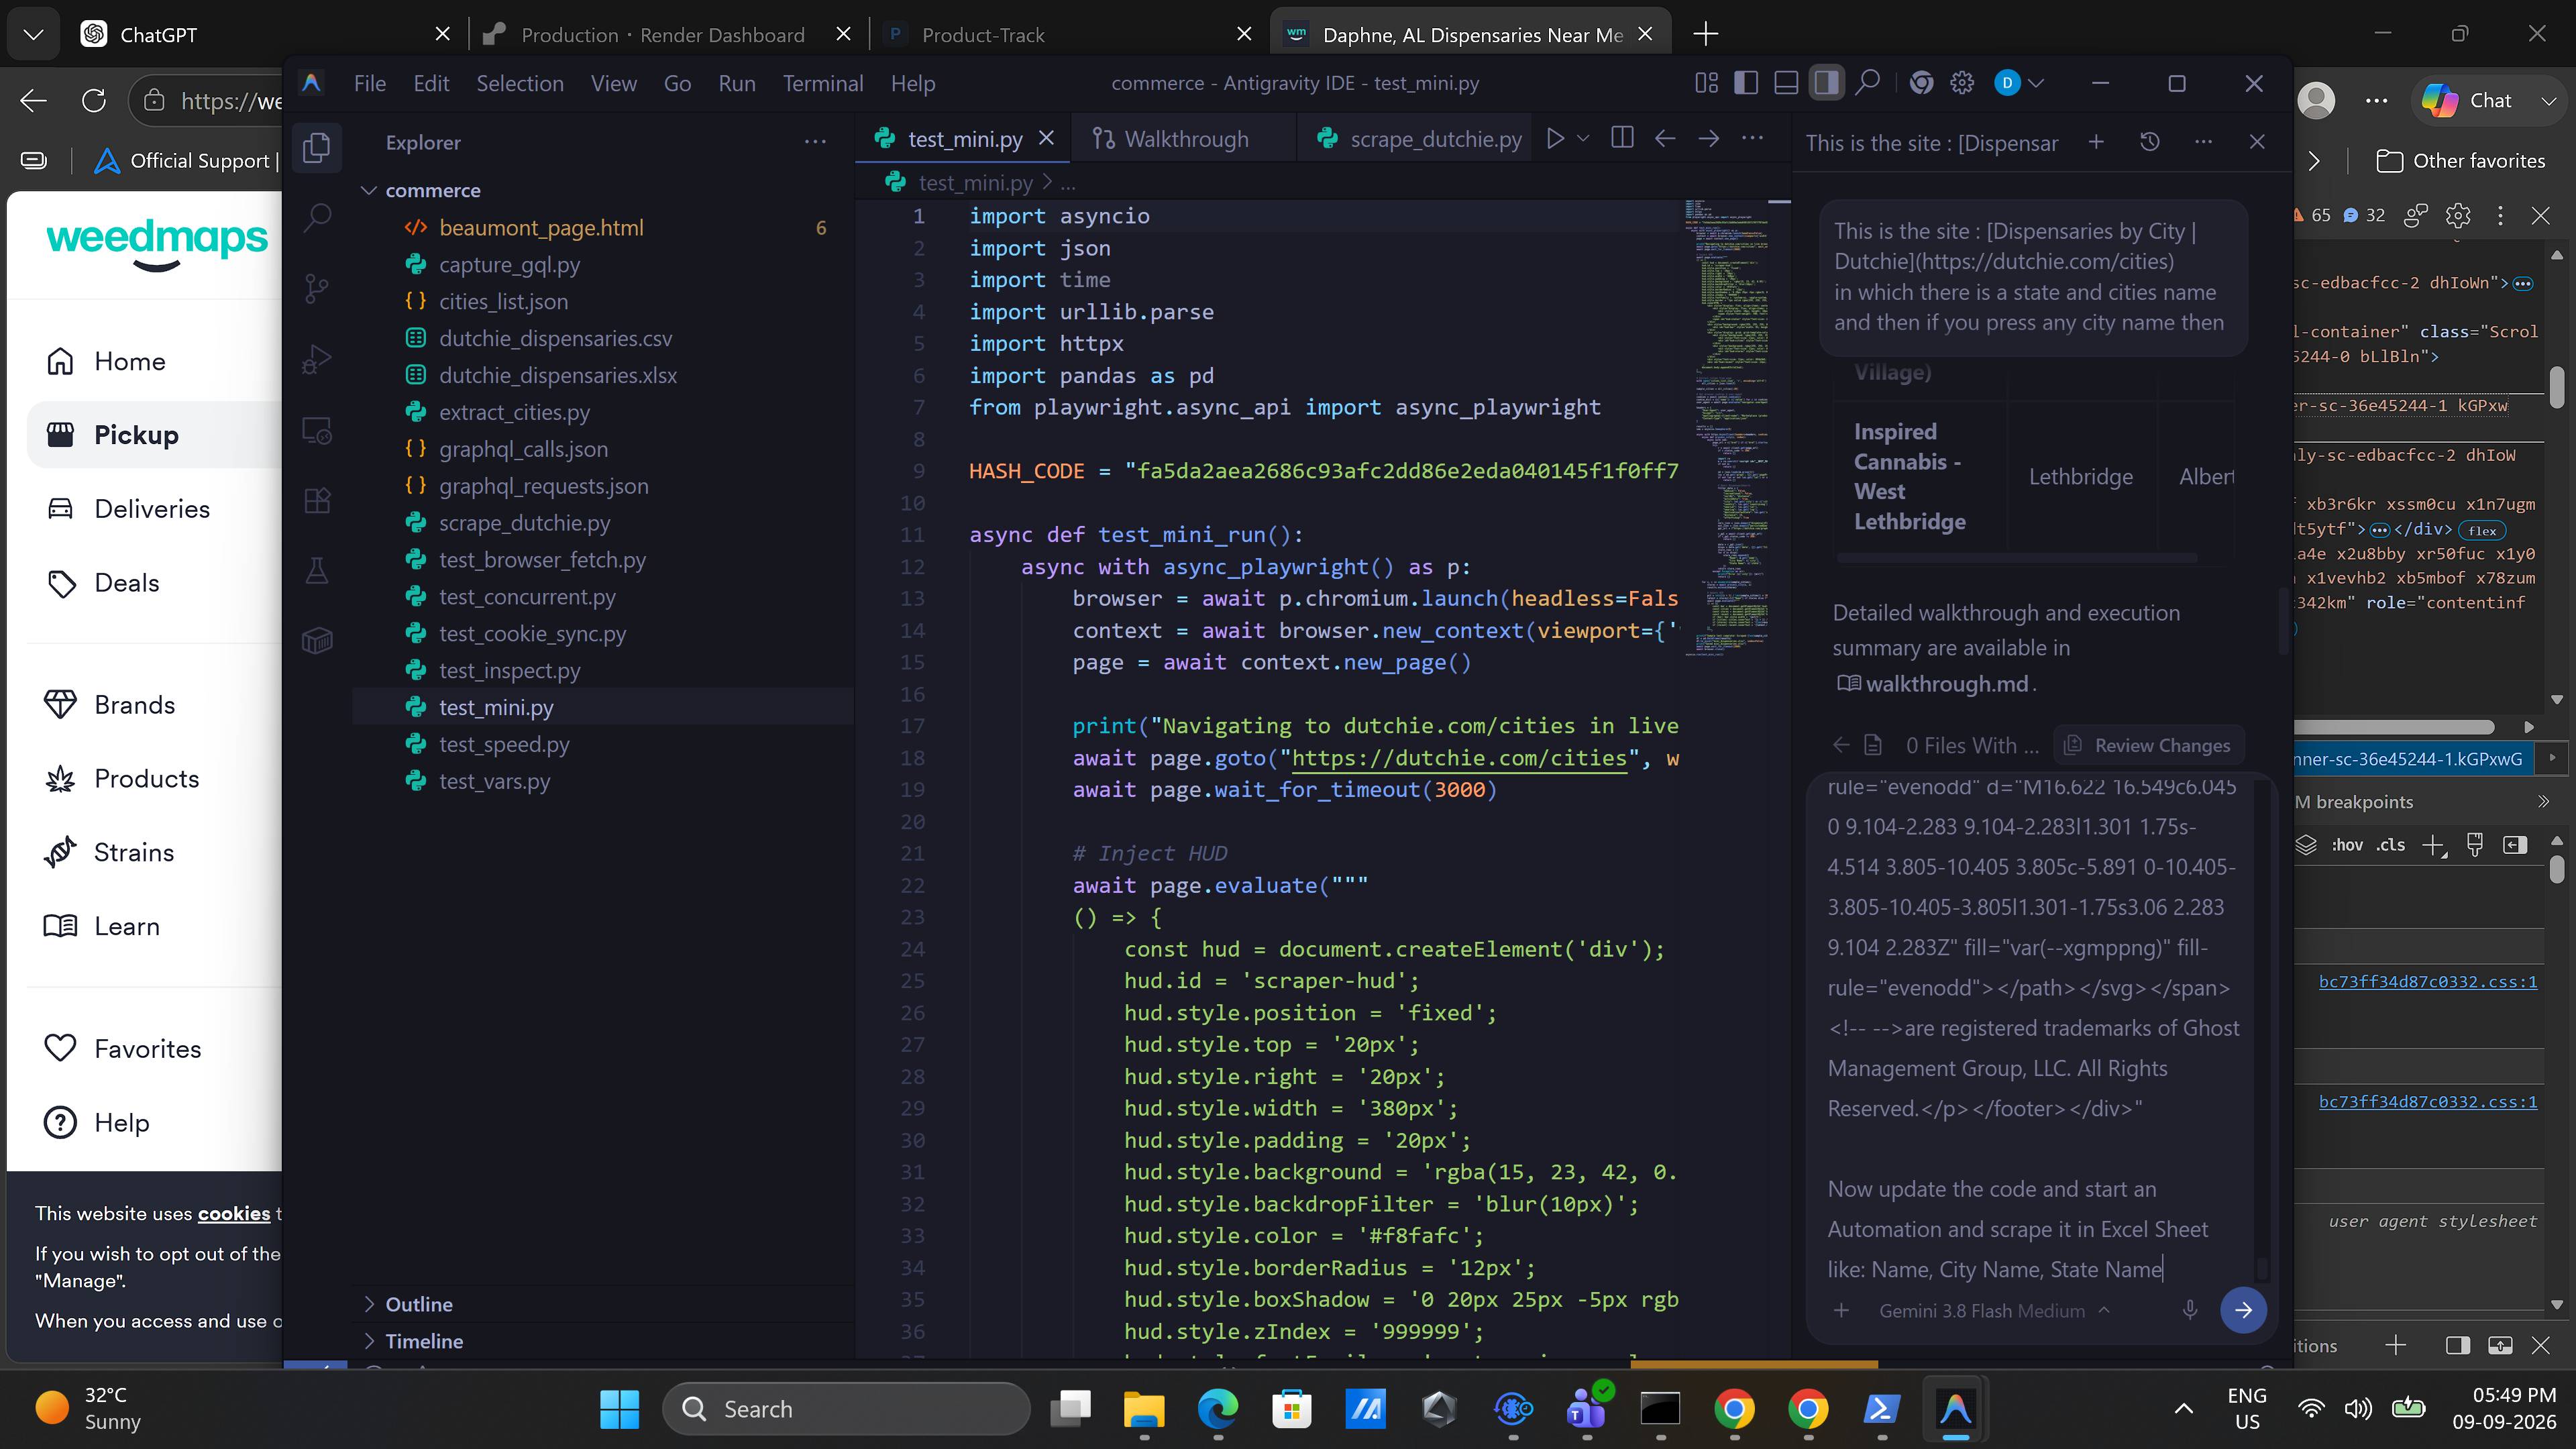Image resolution: width=2576 pixels, height=1449 pixels.
Task: Send the message with the arrow button
Action: [x=2243, y=1309]
